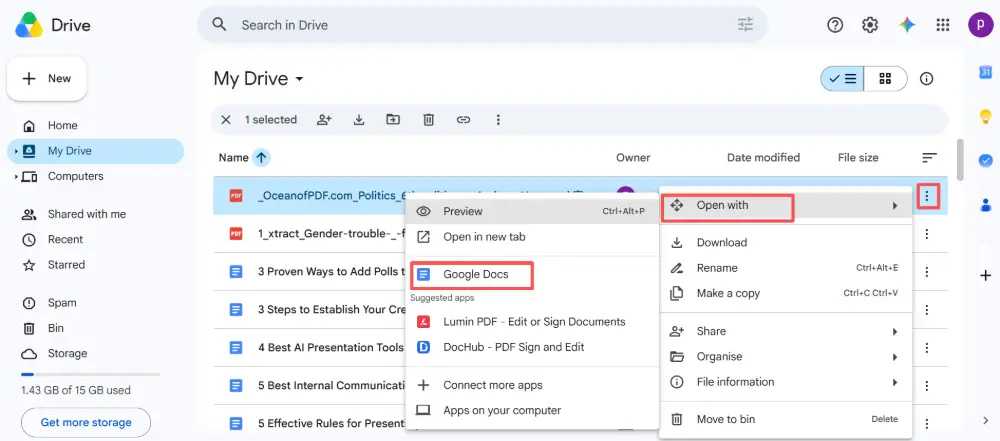Open the three-dot menu for the 4 Best AI Presentation row

(927, 348)
